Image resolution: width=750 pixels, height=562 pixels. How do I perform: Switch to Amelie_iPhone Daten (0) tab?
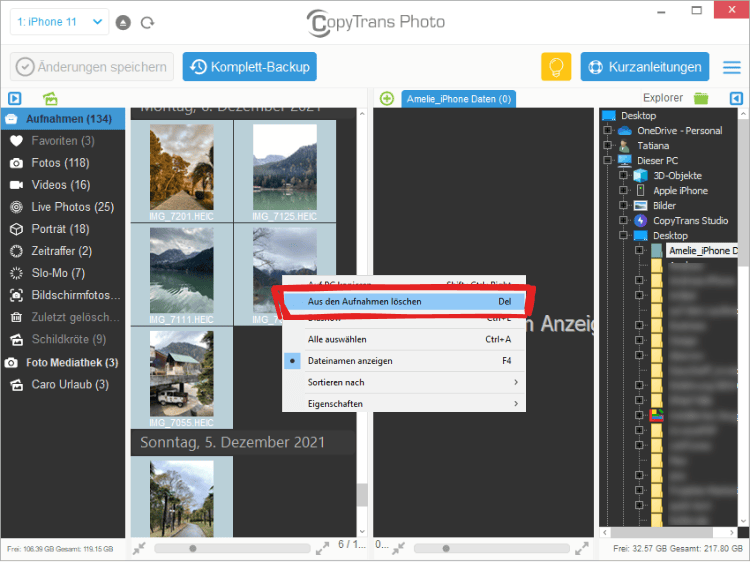458,99
